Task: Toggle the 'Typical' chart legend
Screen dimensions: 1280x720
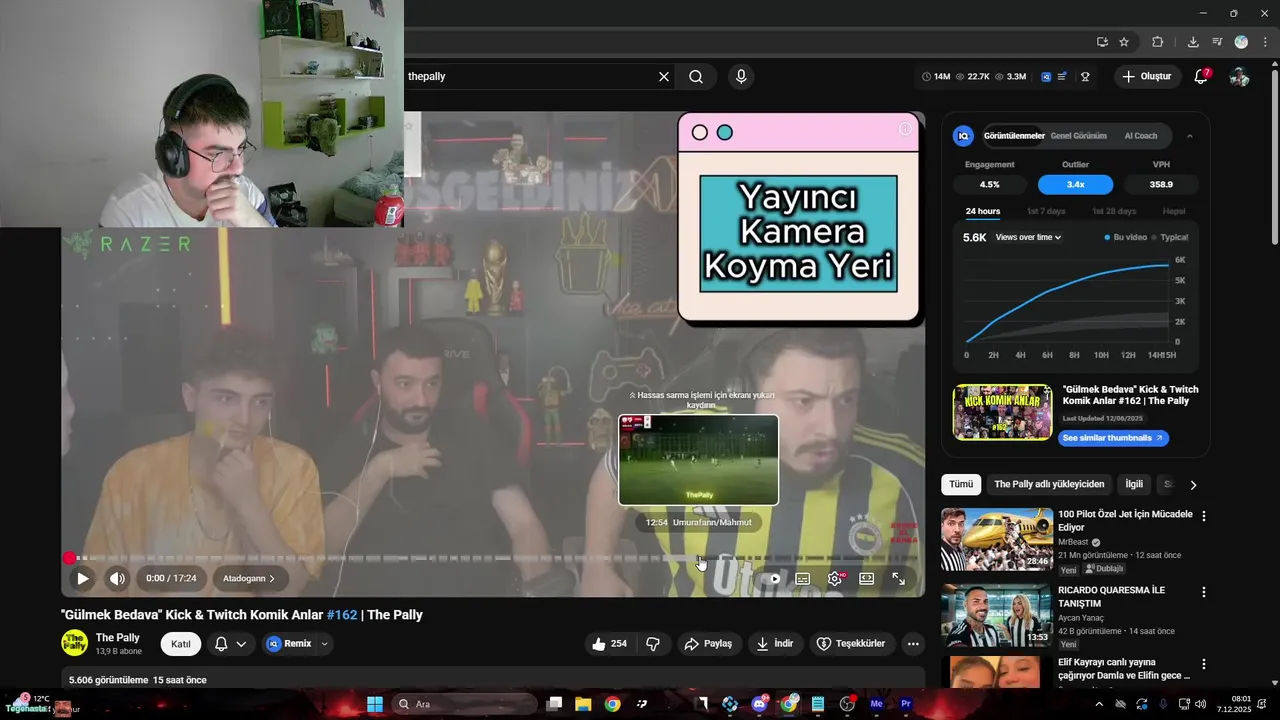Action: point(1170,237)
